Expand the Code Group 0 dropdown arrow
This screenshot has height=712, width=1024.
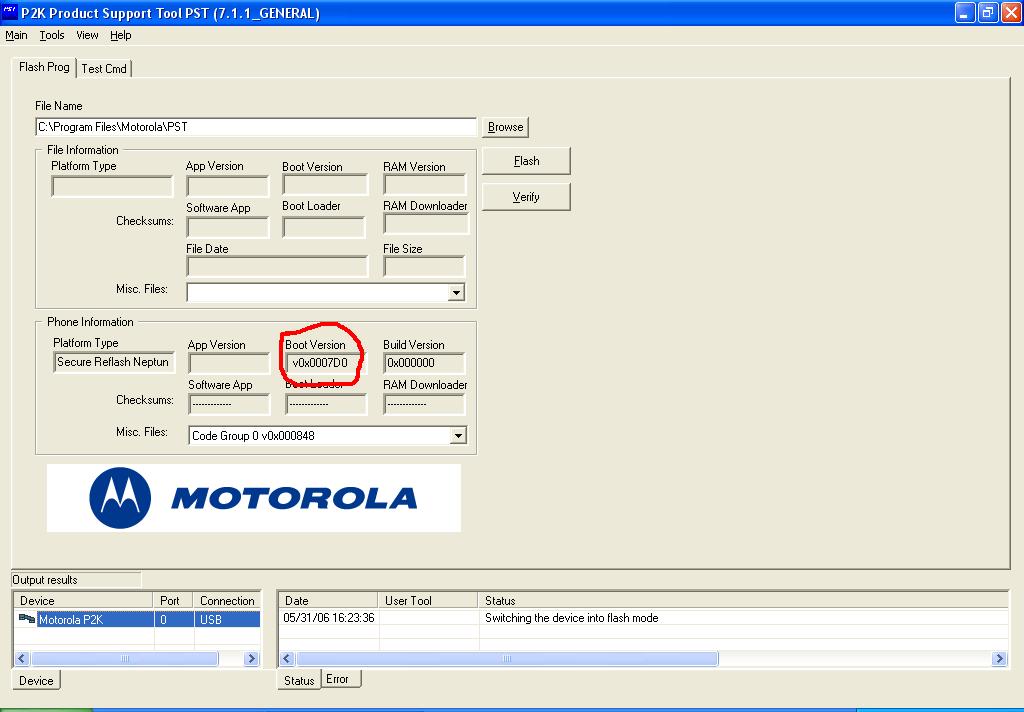(x=458, y=436)
